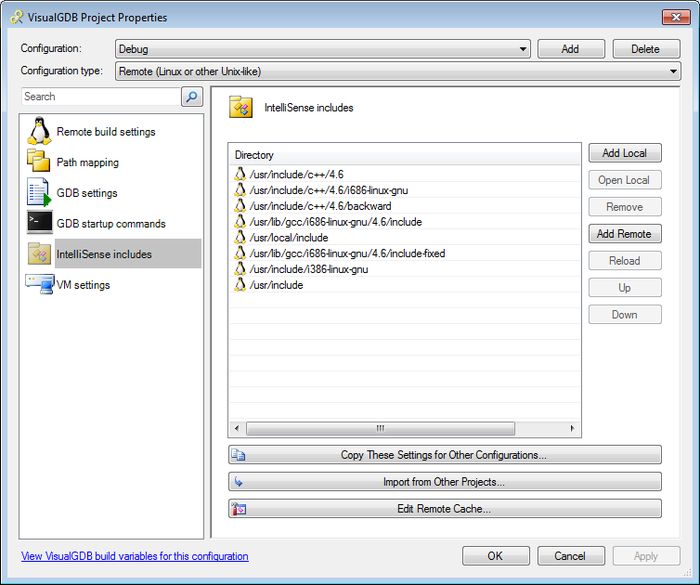
Task: Click the Remove button
Action: (625, 207)
